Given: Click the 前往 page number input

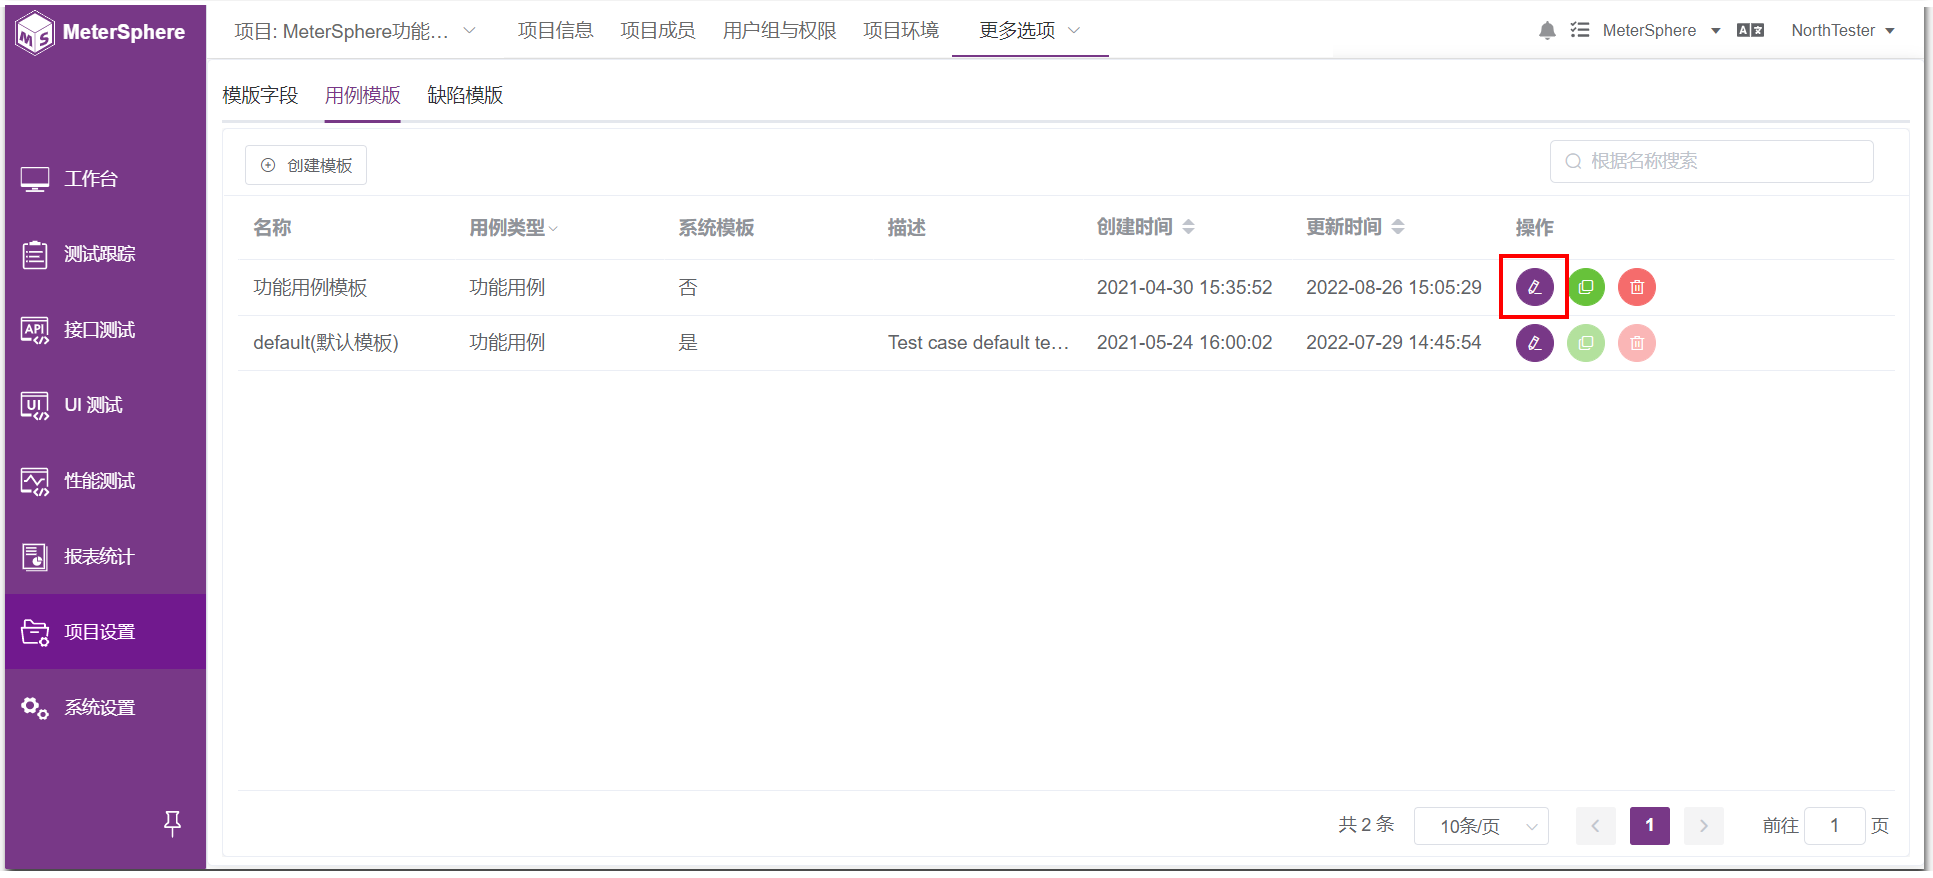Looking at the screenshot, I should click(1834, 826).
